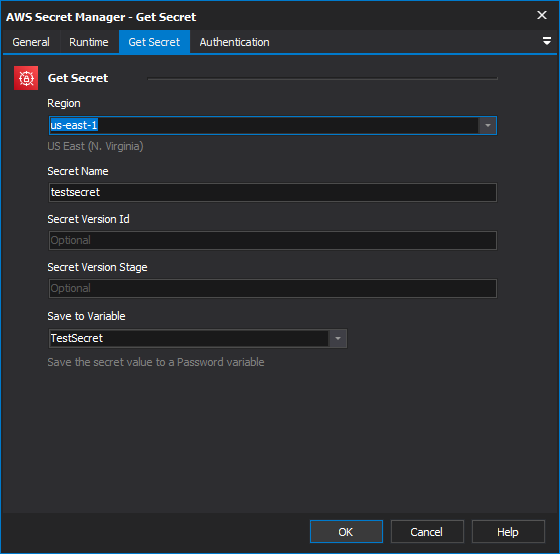
Task: Expand the Region dropdown arrow
Action: [x=488, y=125]
